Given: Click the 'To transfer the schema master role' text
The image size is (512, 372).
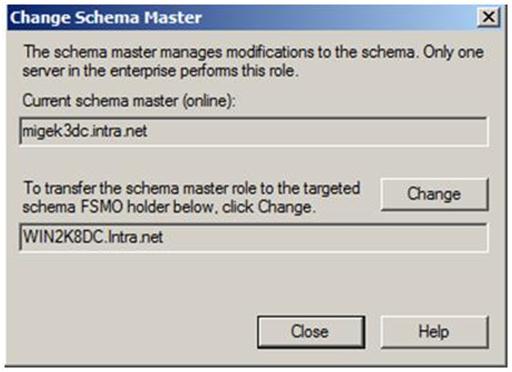Looking at the screenshot, I should coord(191,188).
